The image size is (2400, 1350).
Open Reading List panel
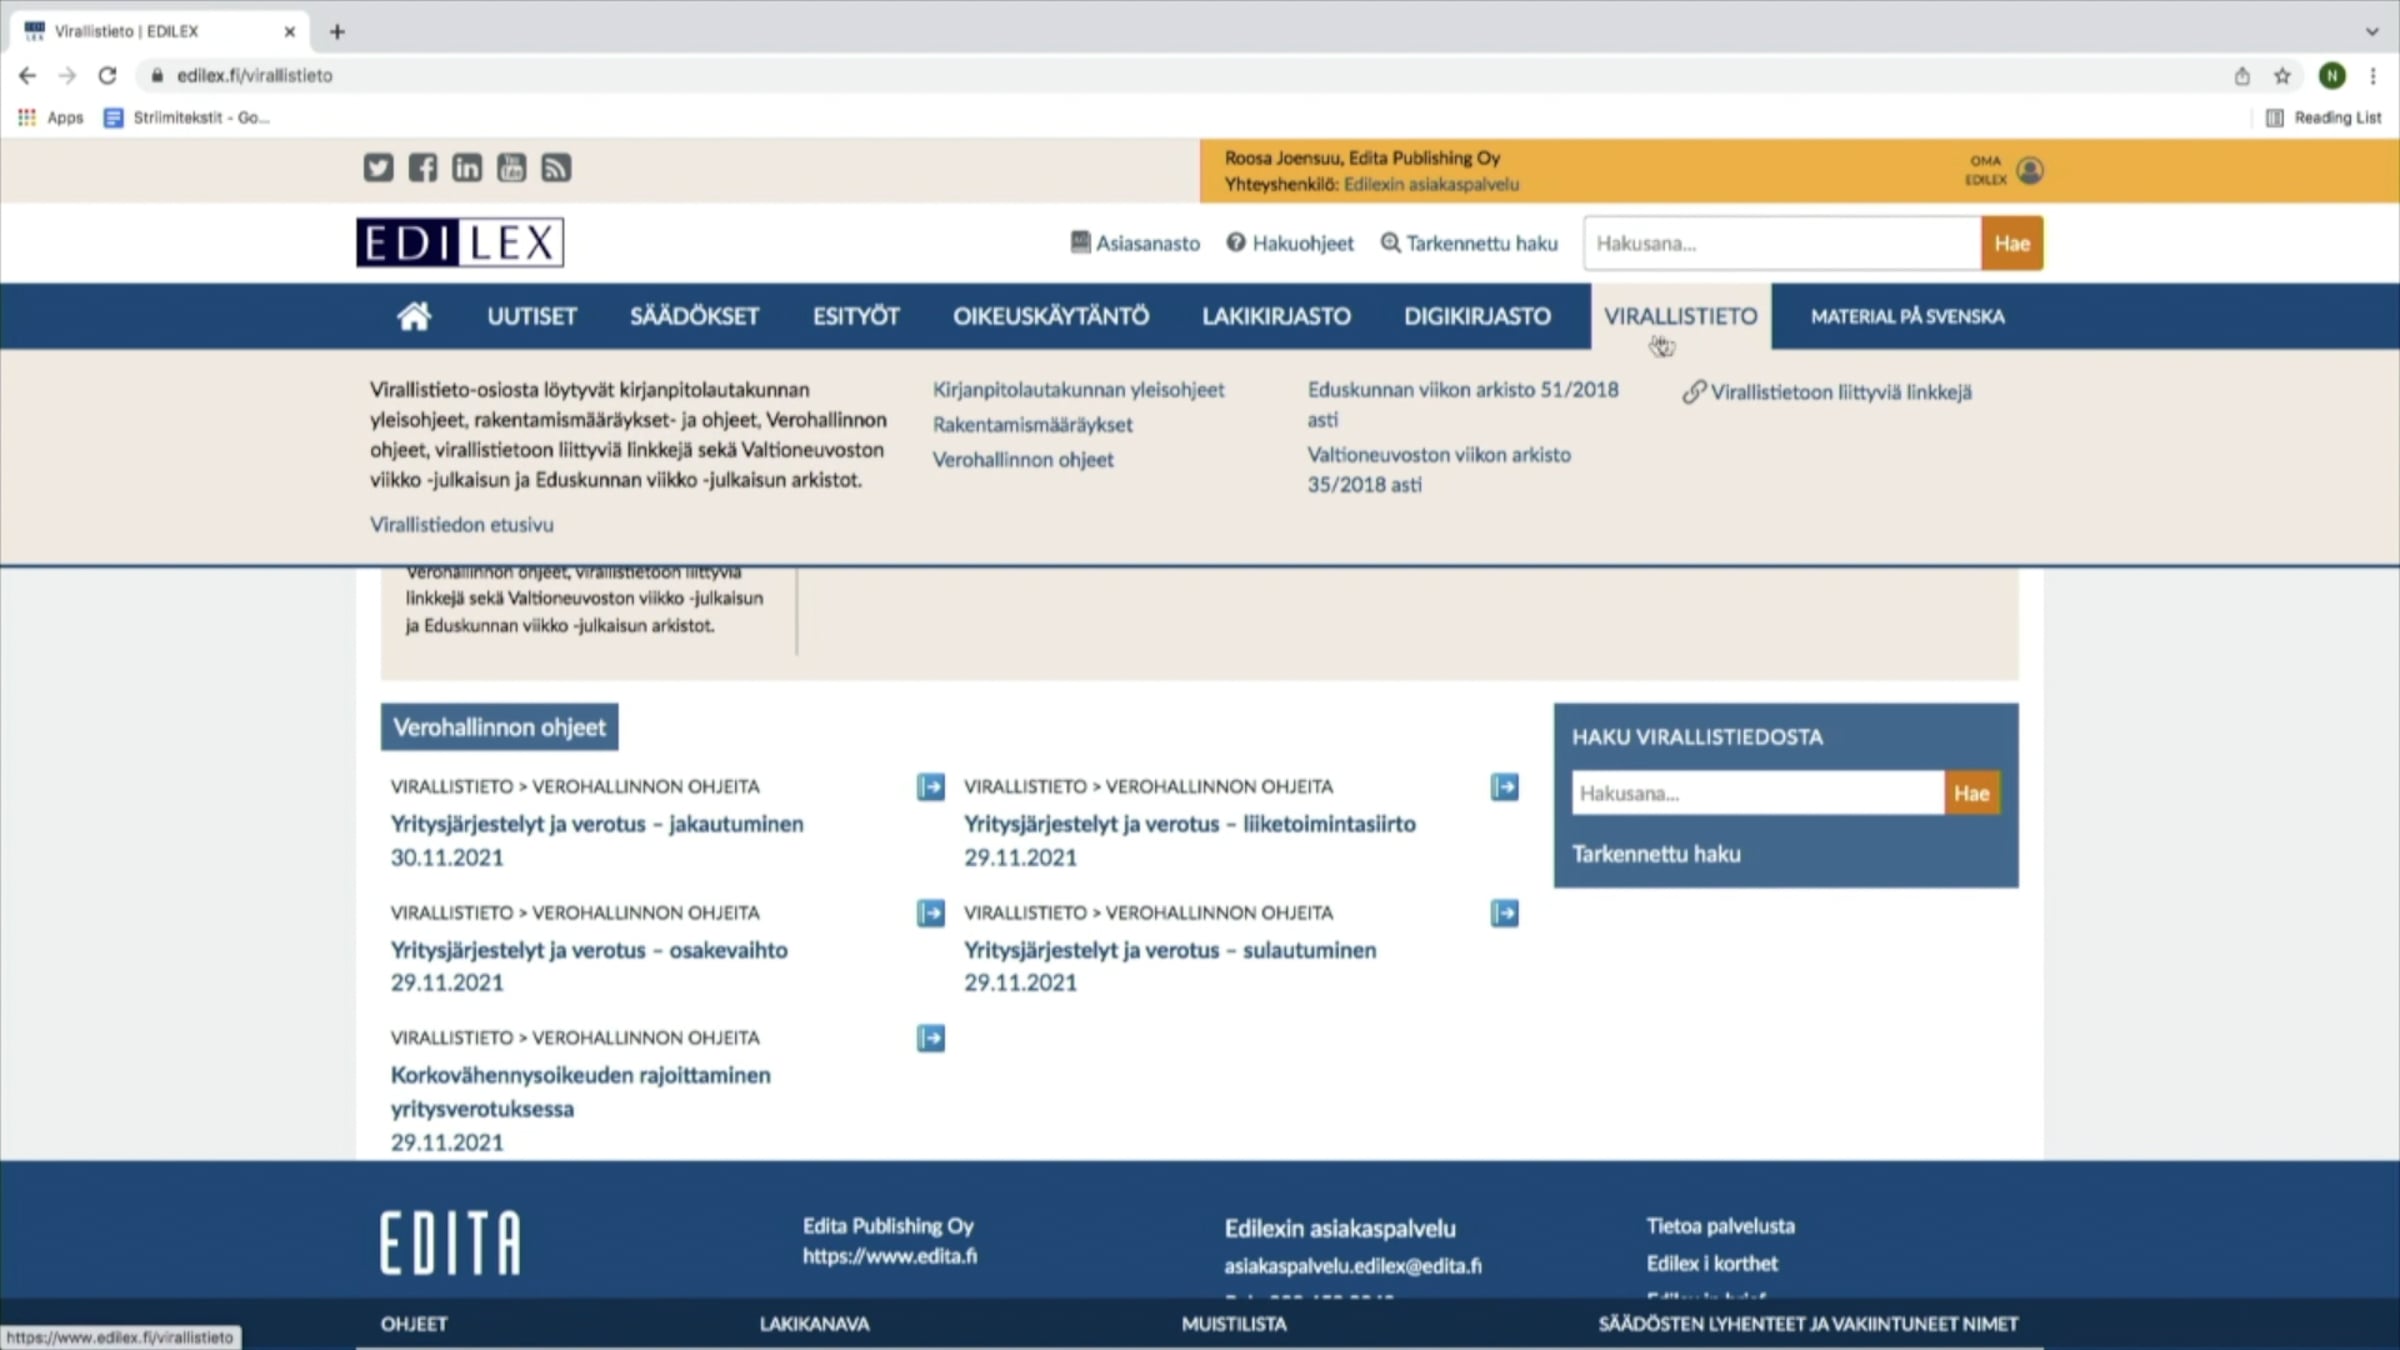point(2323,118)
